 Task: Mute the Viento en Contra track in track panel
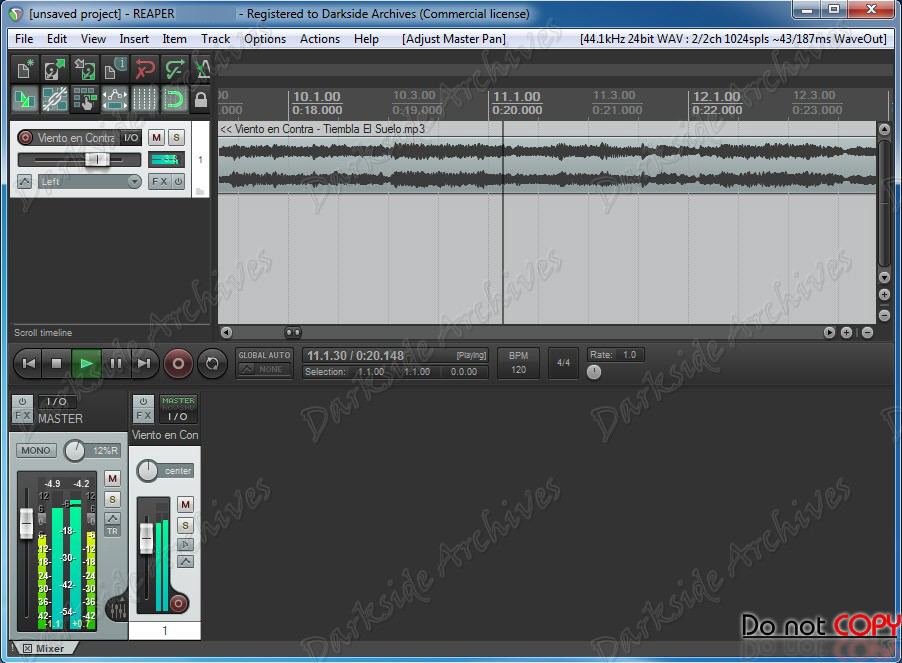(156, 137)
